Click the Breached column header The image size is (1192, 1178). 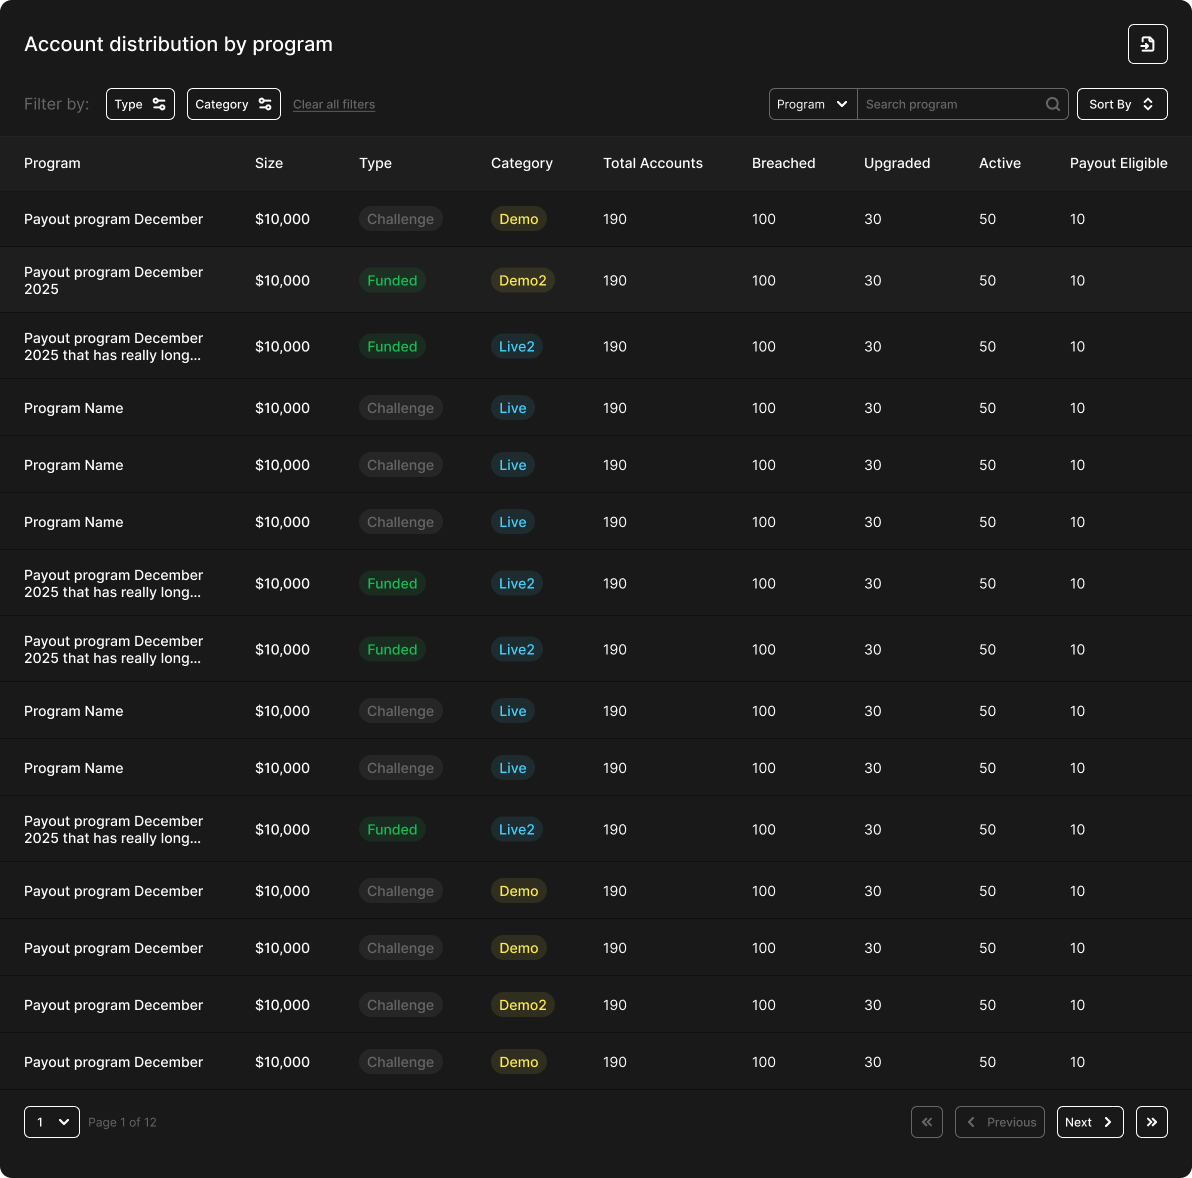point(783,163)
